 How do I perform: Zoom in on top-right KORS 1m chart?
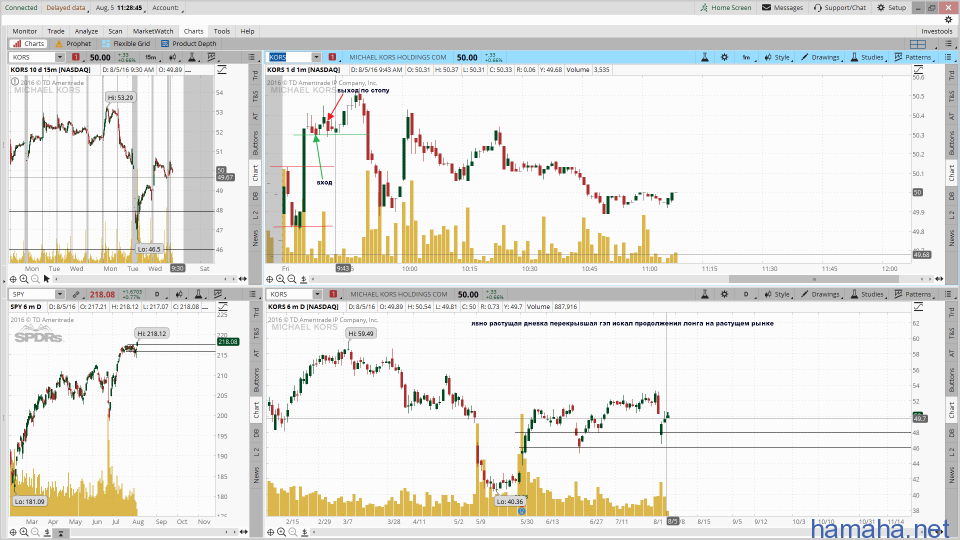pos(280,279)
